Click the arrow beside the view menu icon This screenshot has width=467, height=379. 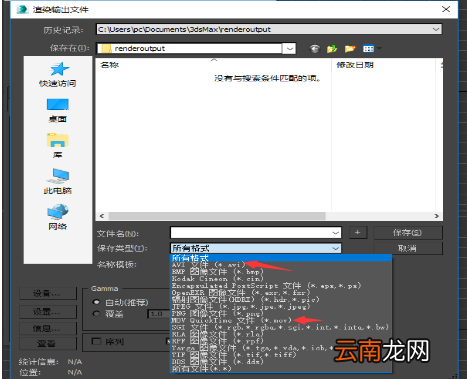[x=379, y=49]
